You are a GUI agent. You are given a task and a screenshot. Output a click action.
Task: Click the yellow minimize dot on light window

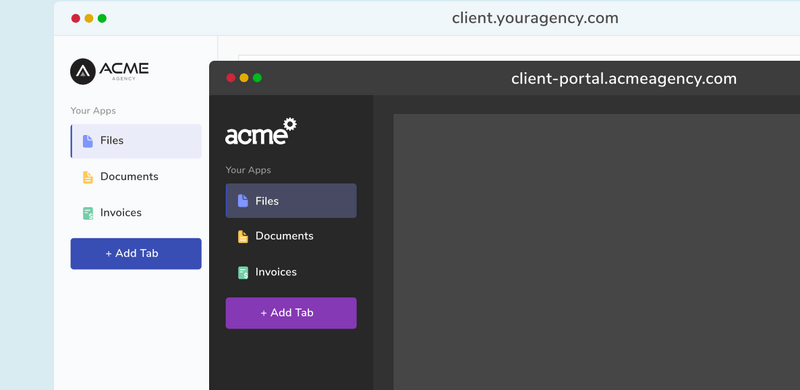pos(89,18)
